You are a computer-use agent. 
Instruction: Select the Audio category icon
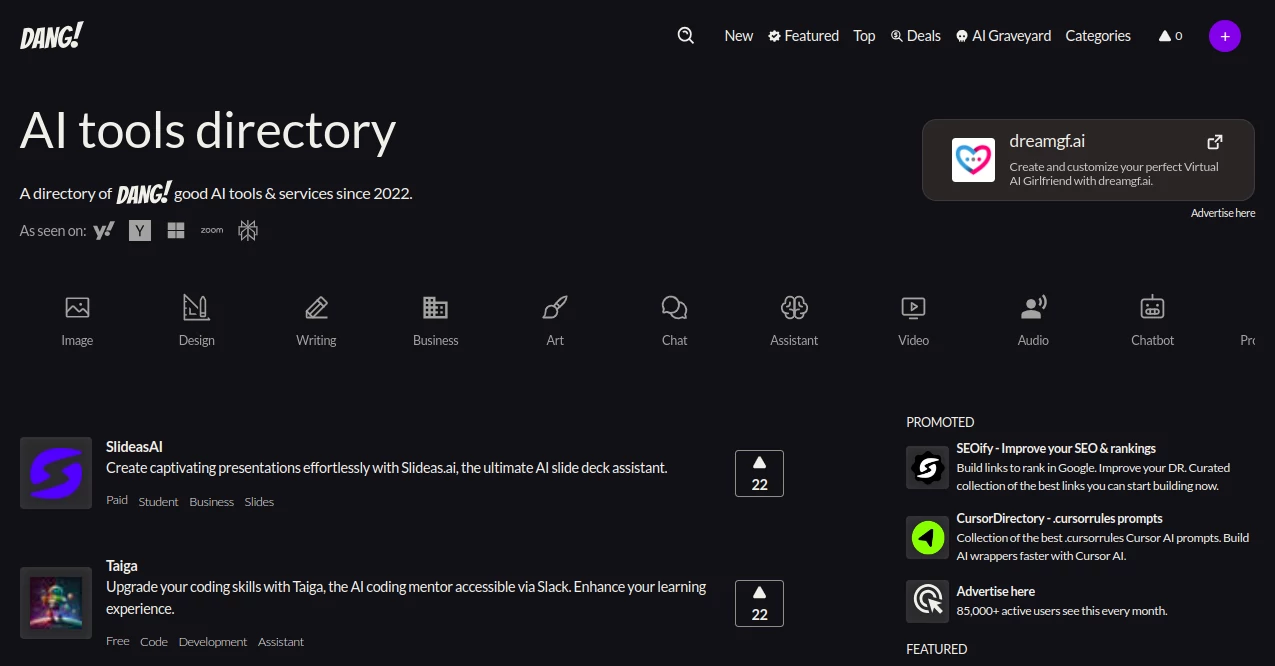click(1033, 308)
